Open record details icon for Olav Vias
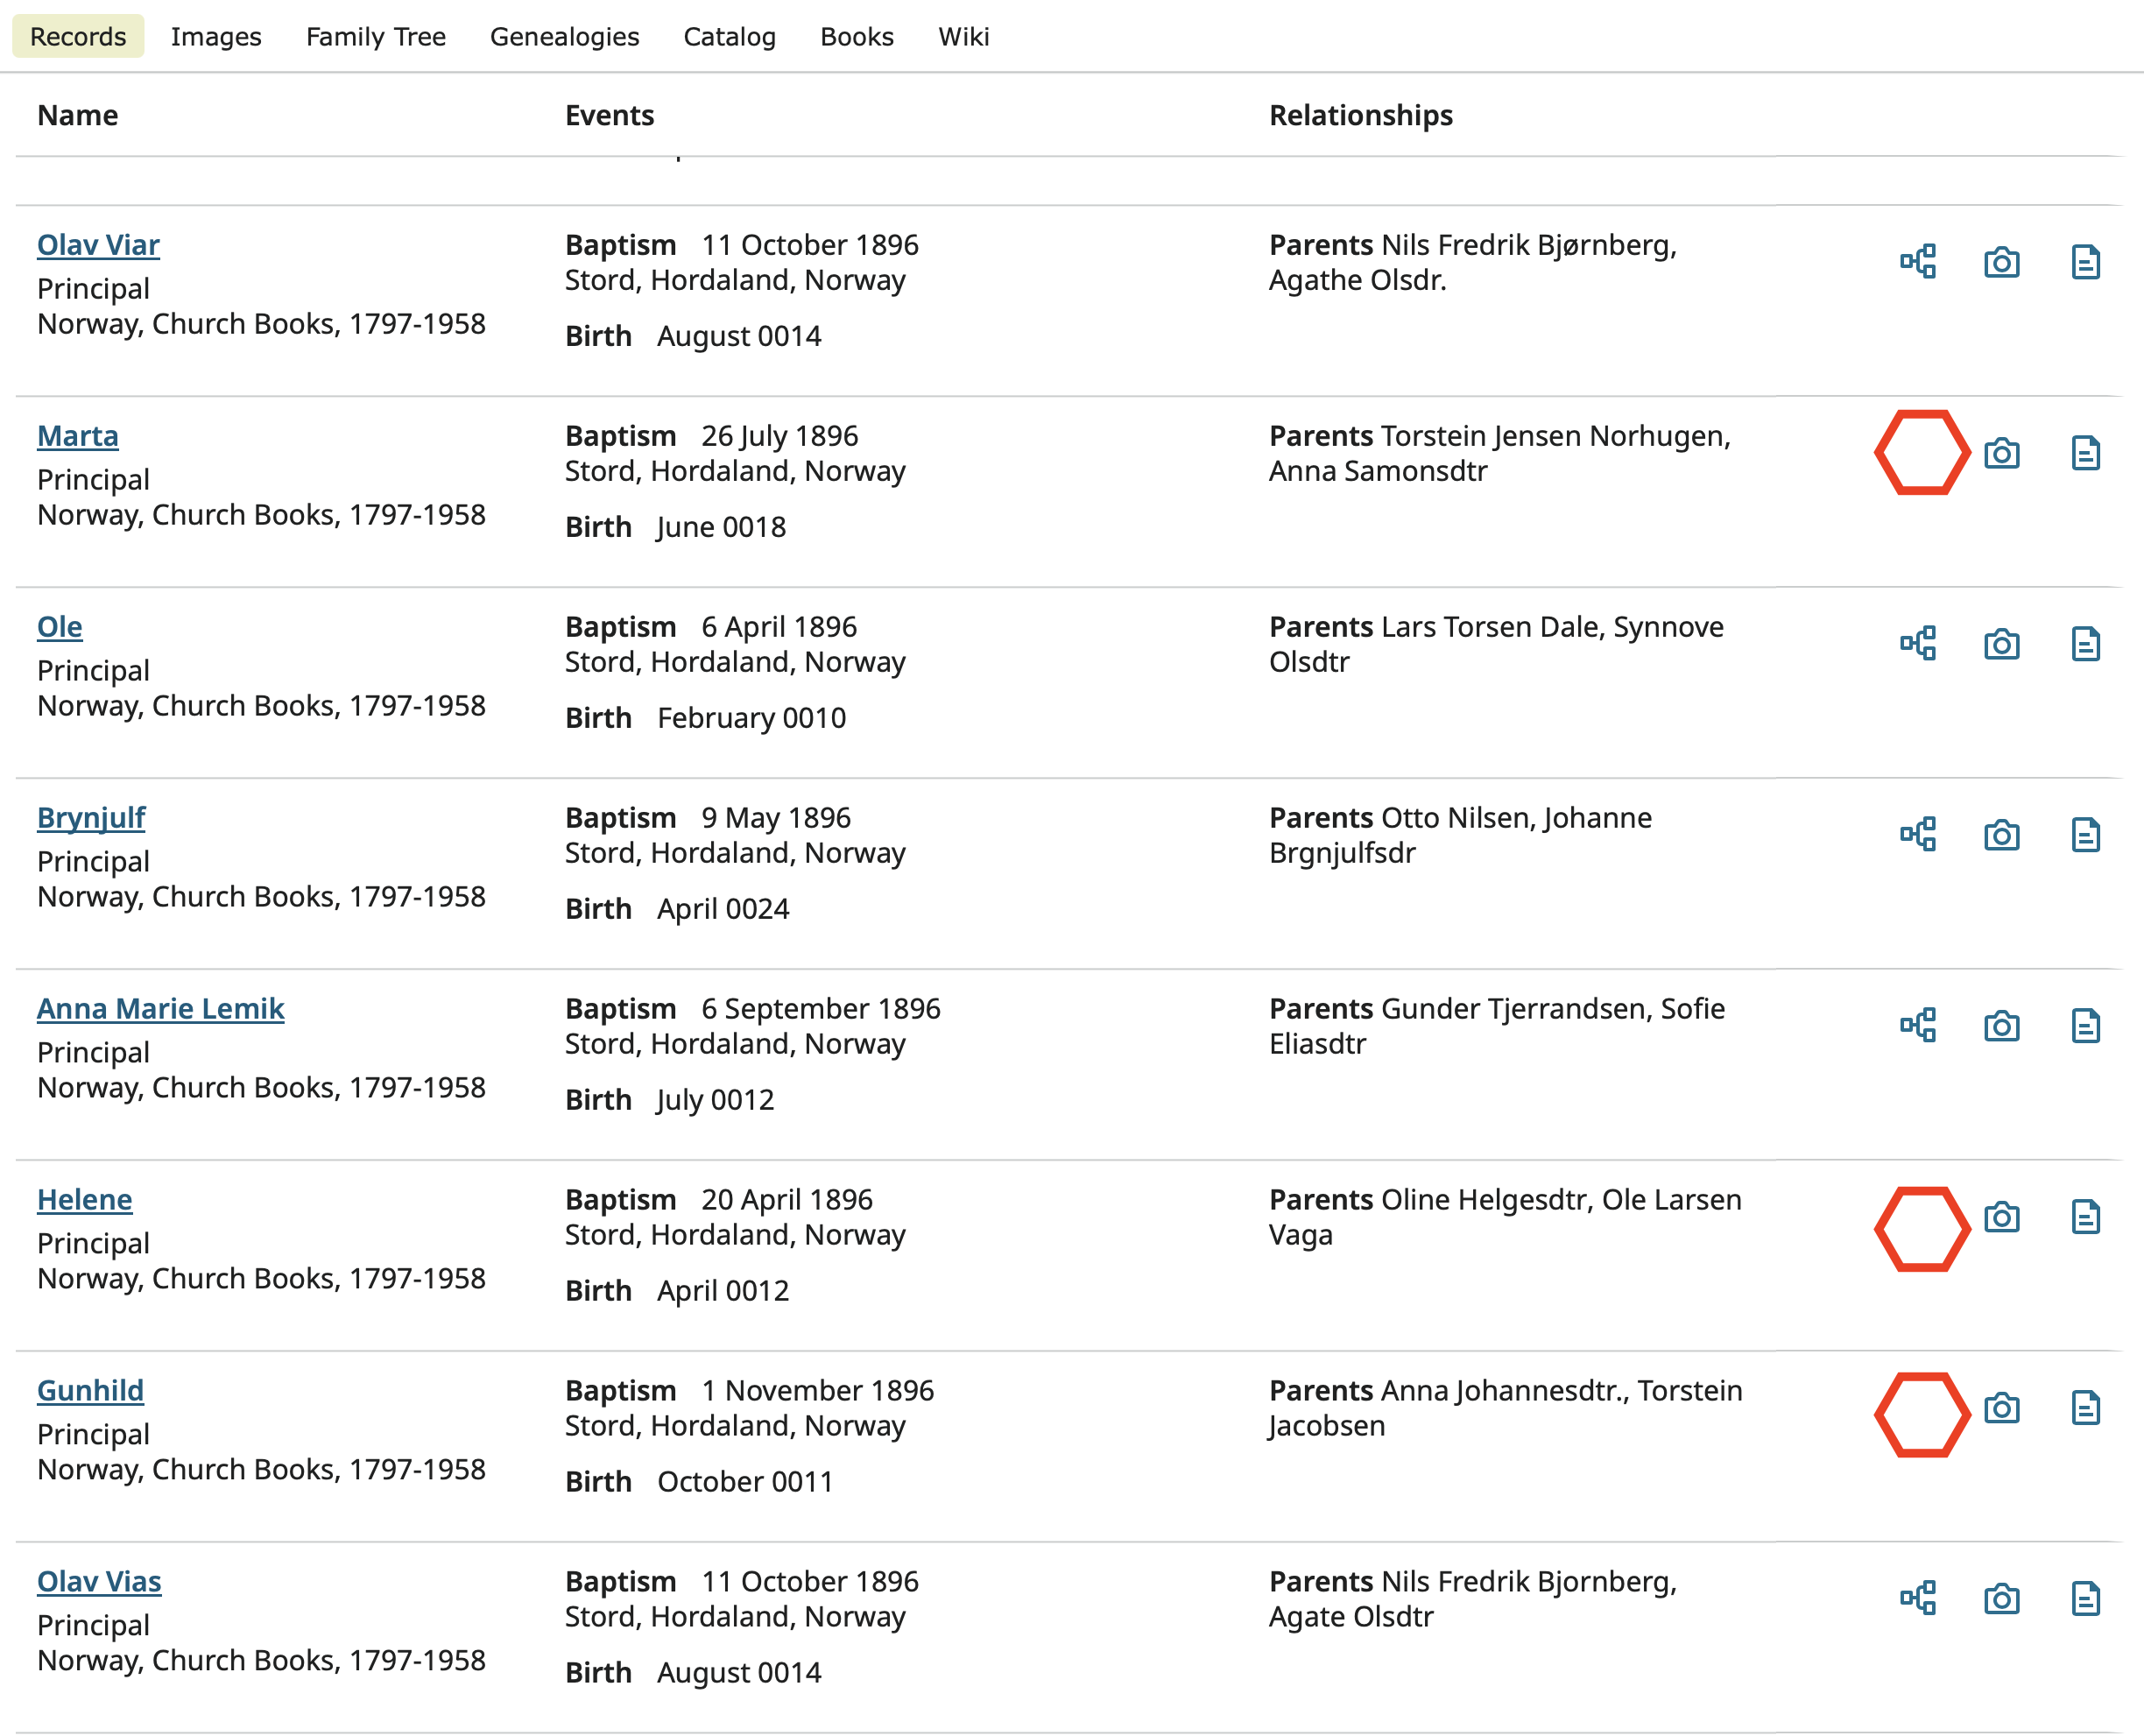This screenshot has height=1736, width=2144. tap(2085, 1598)
